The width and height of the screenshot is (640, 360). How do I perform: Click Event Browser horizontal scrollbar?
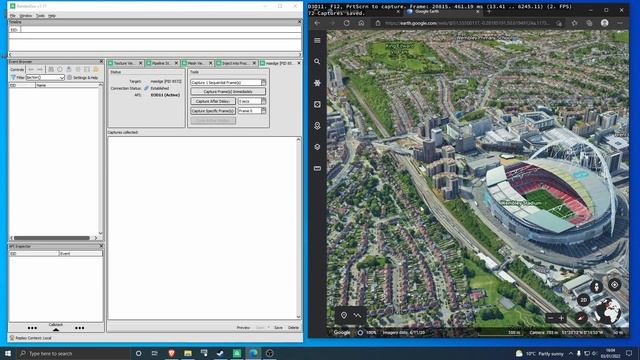pyautogui.click(x=51, y=238)
